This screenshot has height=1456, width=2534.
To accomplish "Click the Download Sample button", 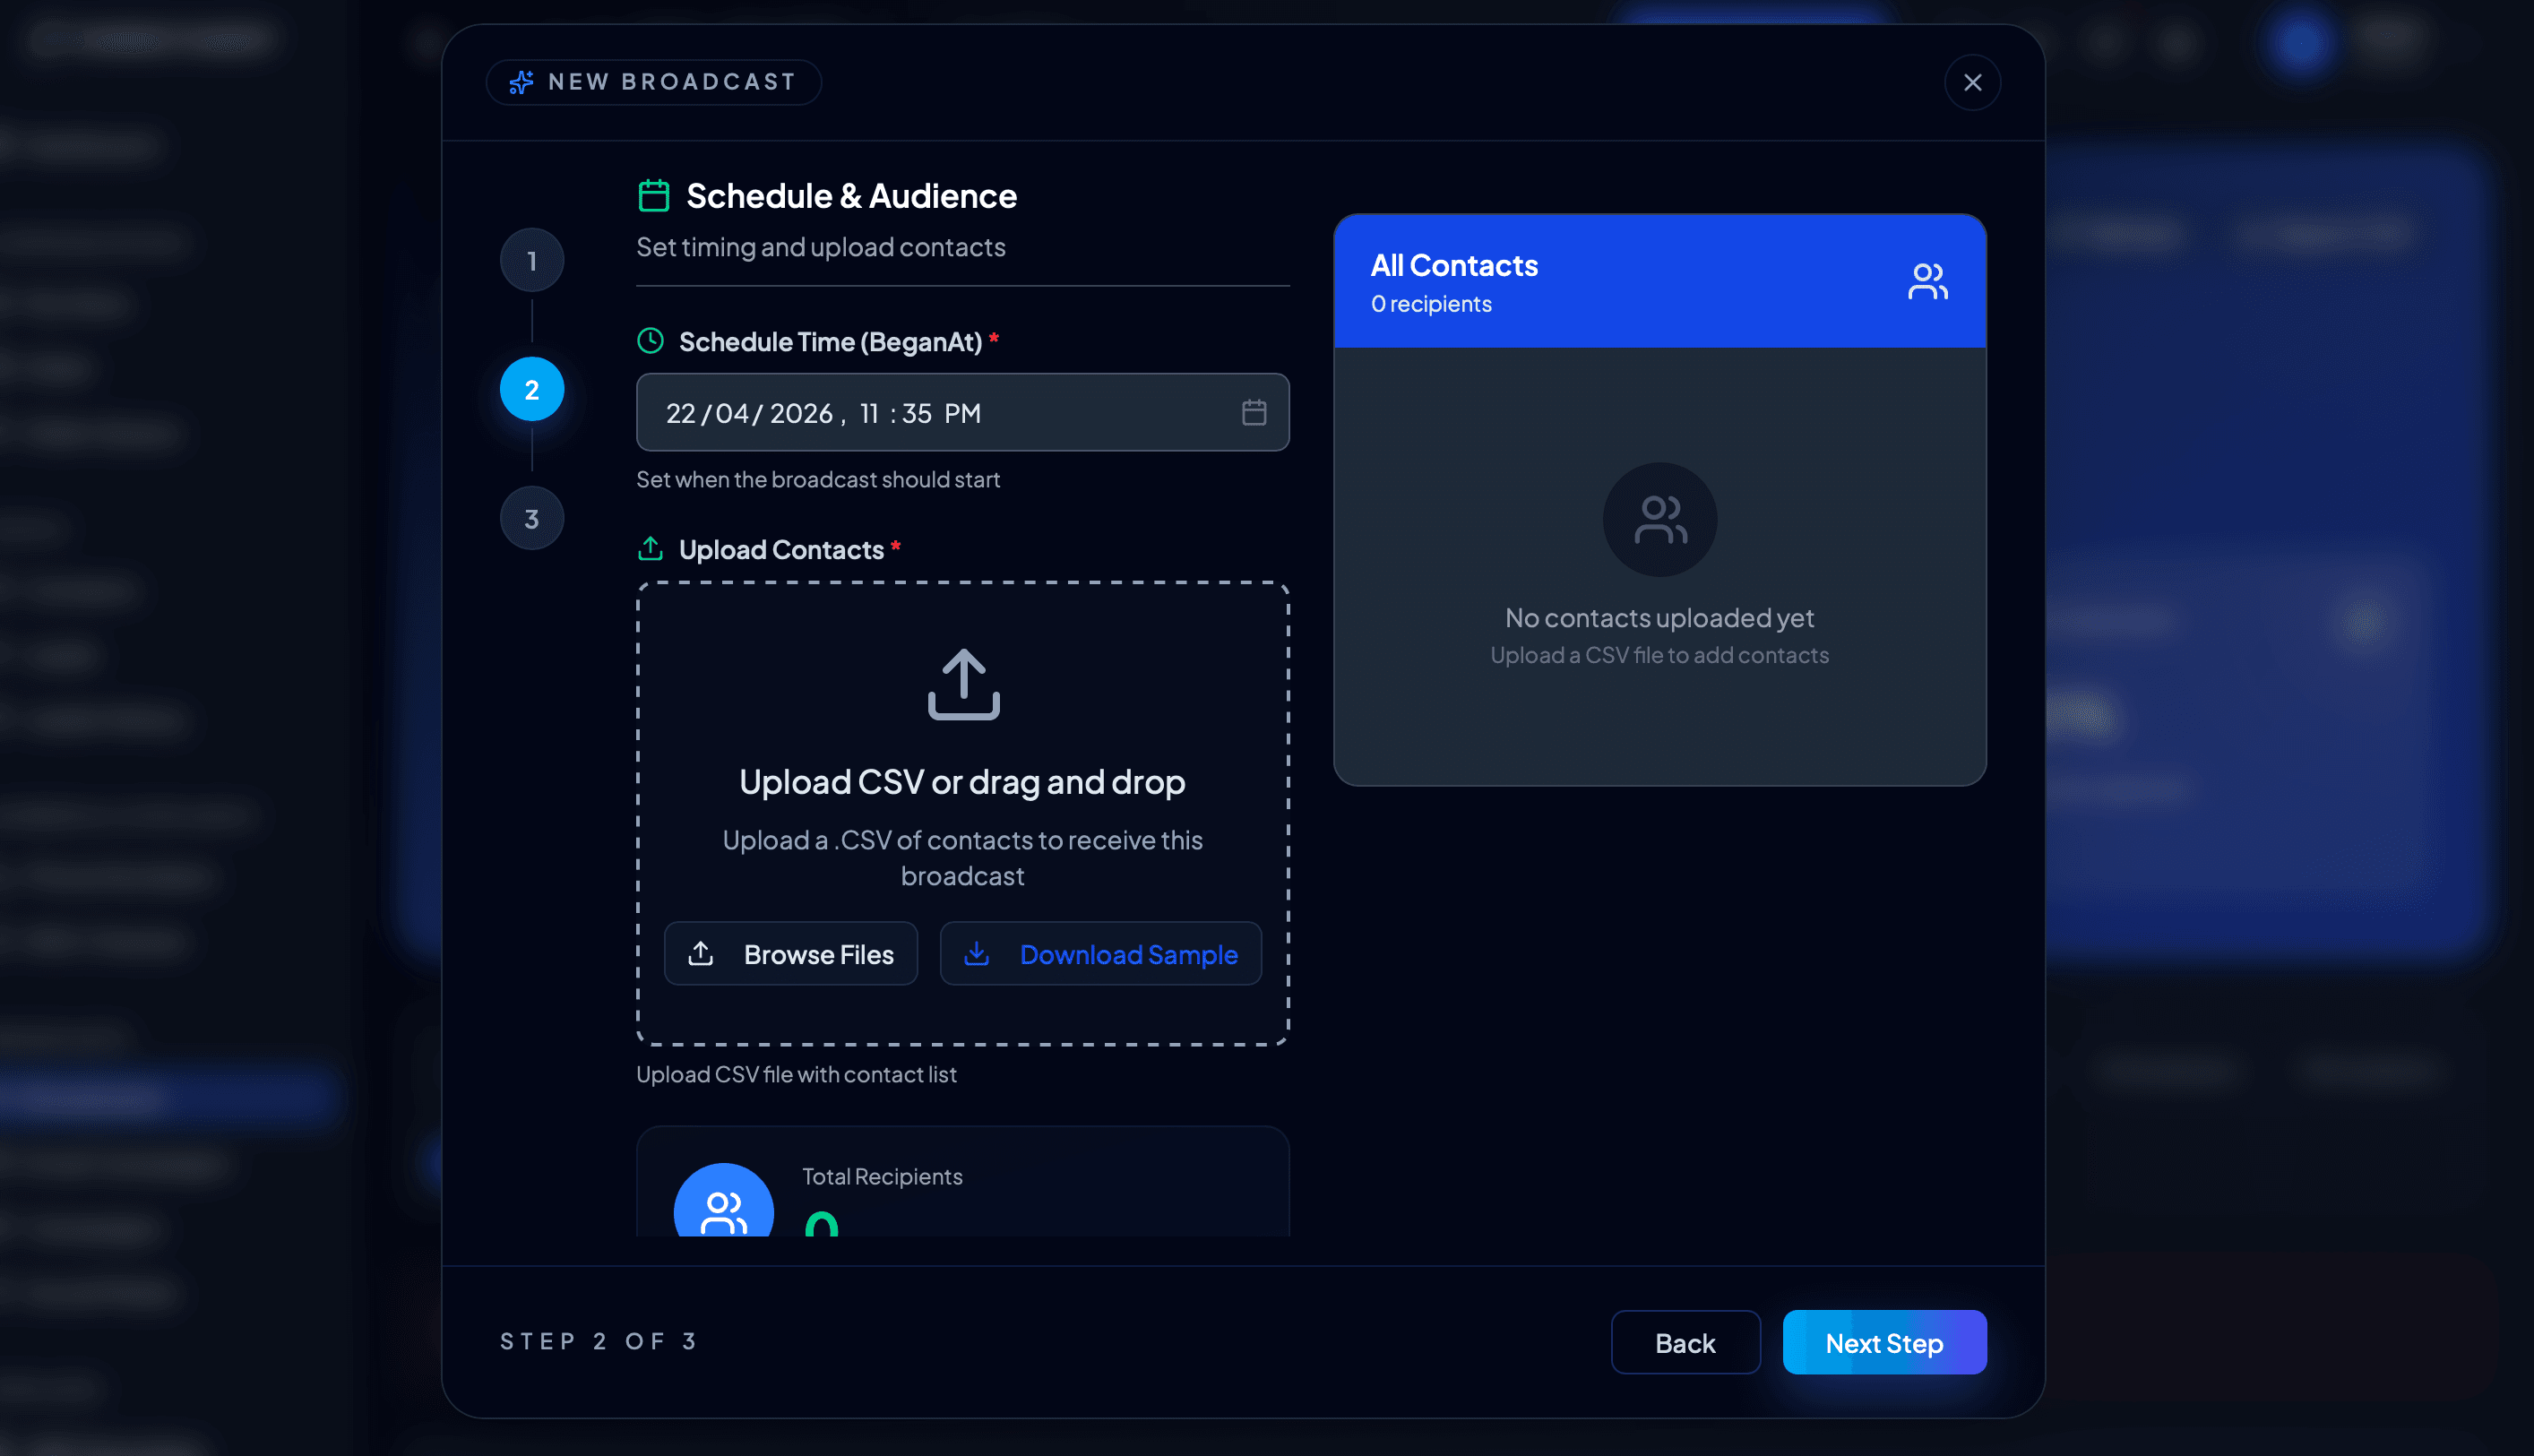I will point(1101,953).
